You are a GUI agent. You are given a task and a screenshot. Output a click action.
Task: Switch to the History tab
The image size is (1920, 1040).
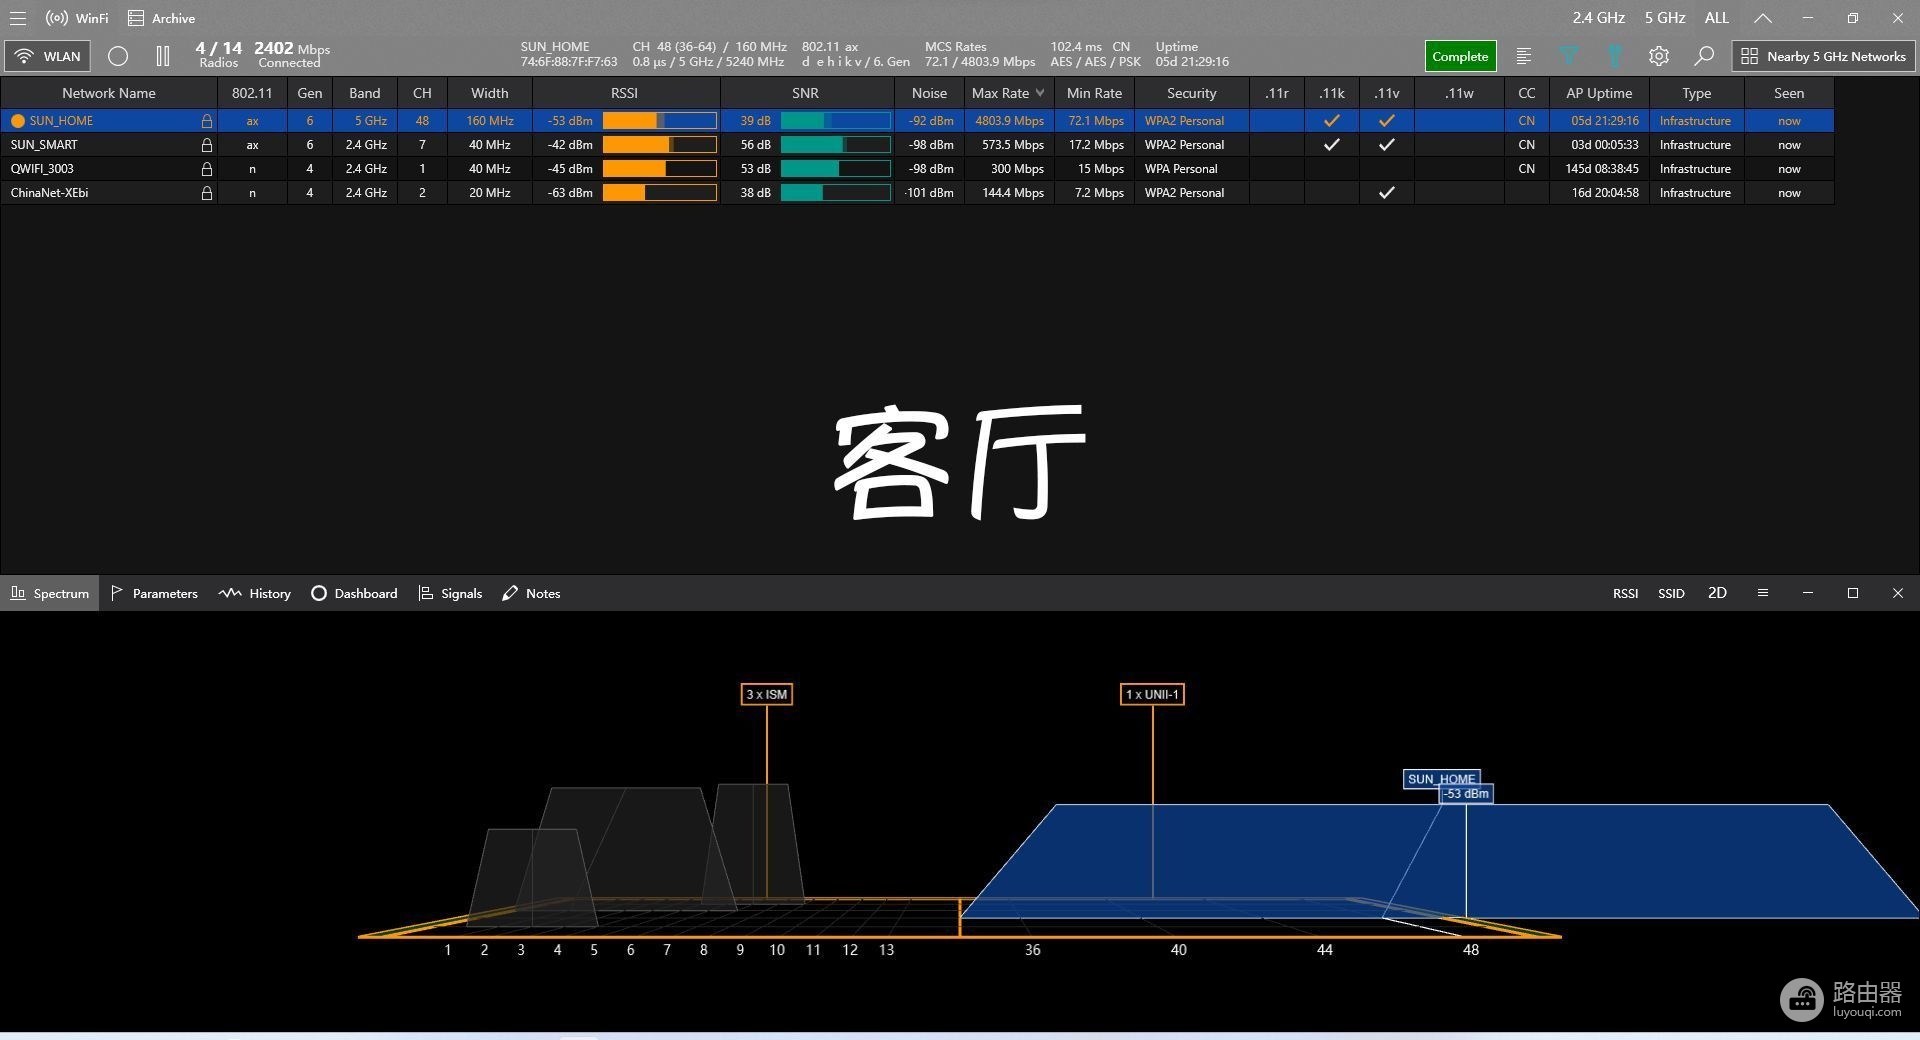point(255,593)
